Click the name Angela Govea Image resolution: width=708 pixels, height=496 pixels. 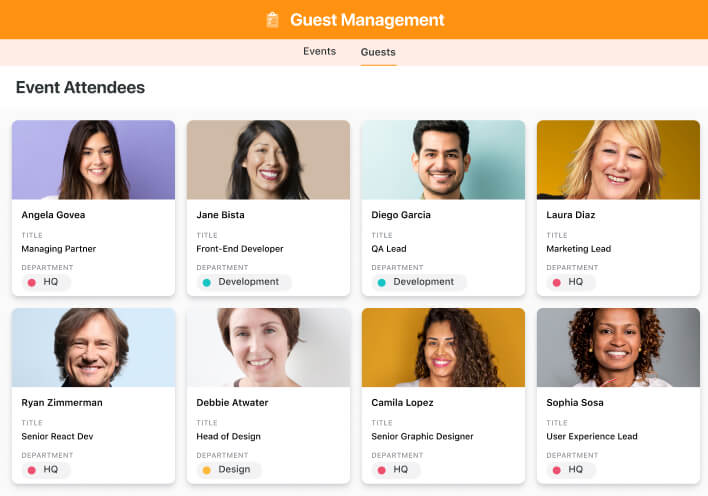(x=53, y=215)
